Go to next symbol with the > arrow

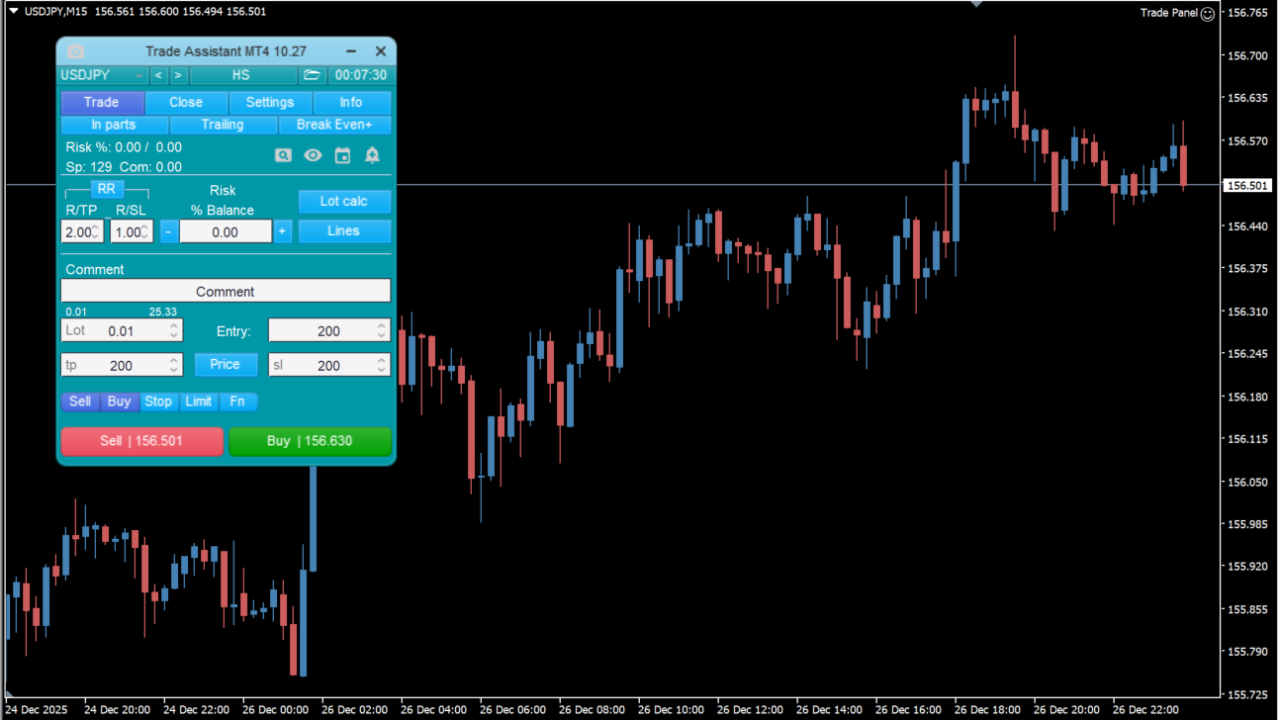click(x=178, y=75)
